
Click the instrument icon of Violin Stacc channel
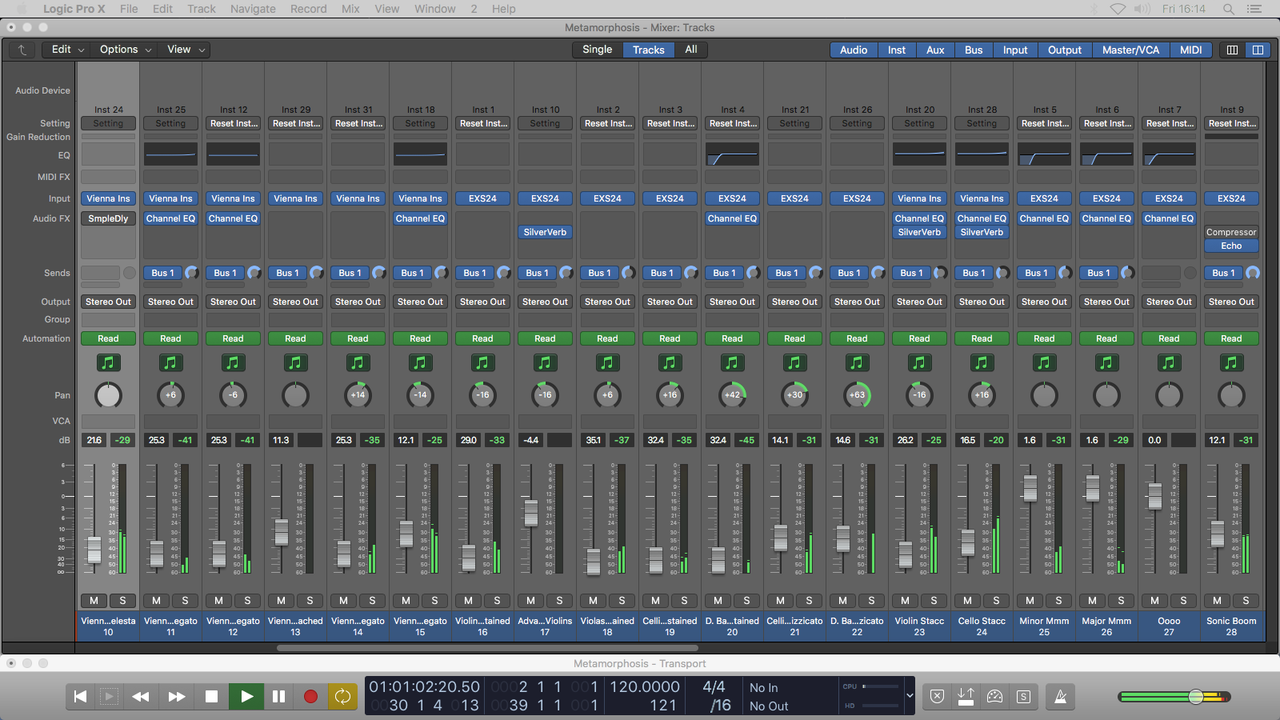(x=919, y=363)
